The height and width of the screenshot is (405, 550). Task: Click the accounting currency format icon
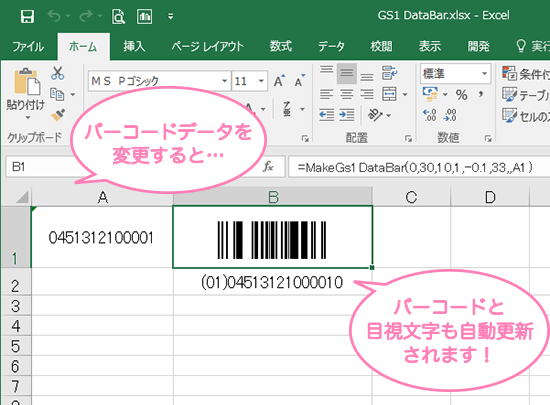click(x=430, y=94)
